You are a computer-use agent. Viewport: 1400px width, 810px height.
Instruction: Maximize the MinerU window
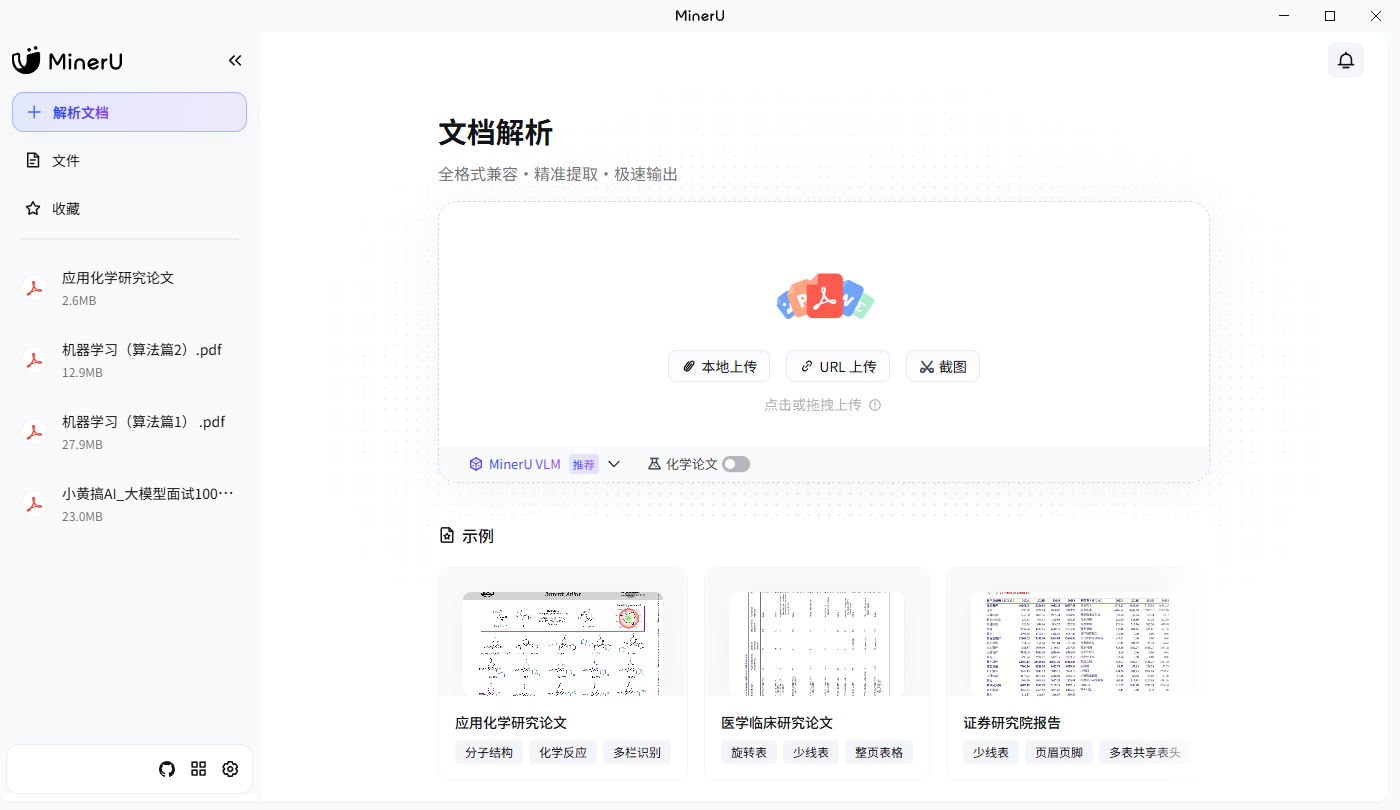pos(1330,15)
